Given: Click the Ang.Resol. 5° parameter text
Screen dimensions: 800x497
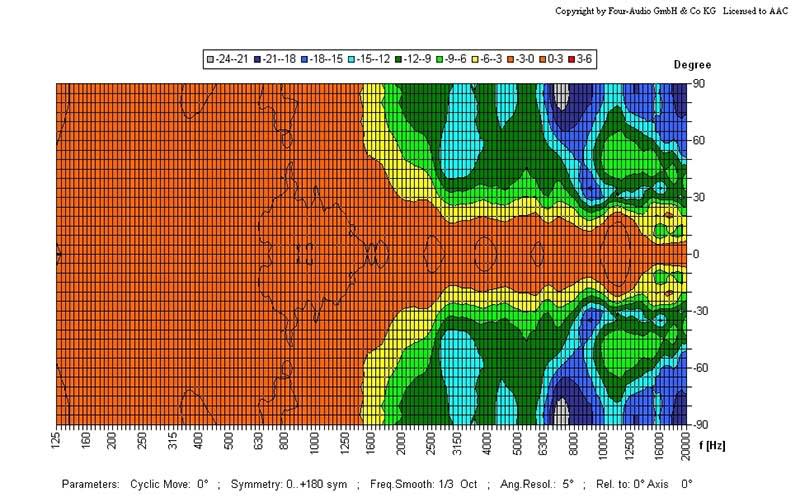Looking at the screenshot, I should [x=535, y=484].
